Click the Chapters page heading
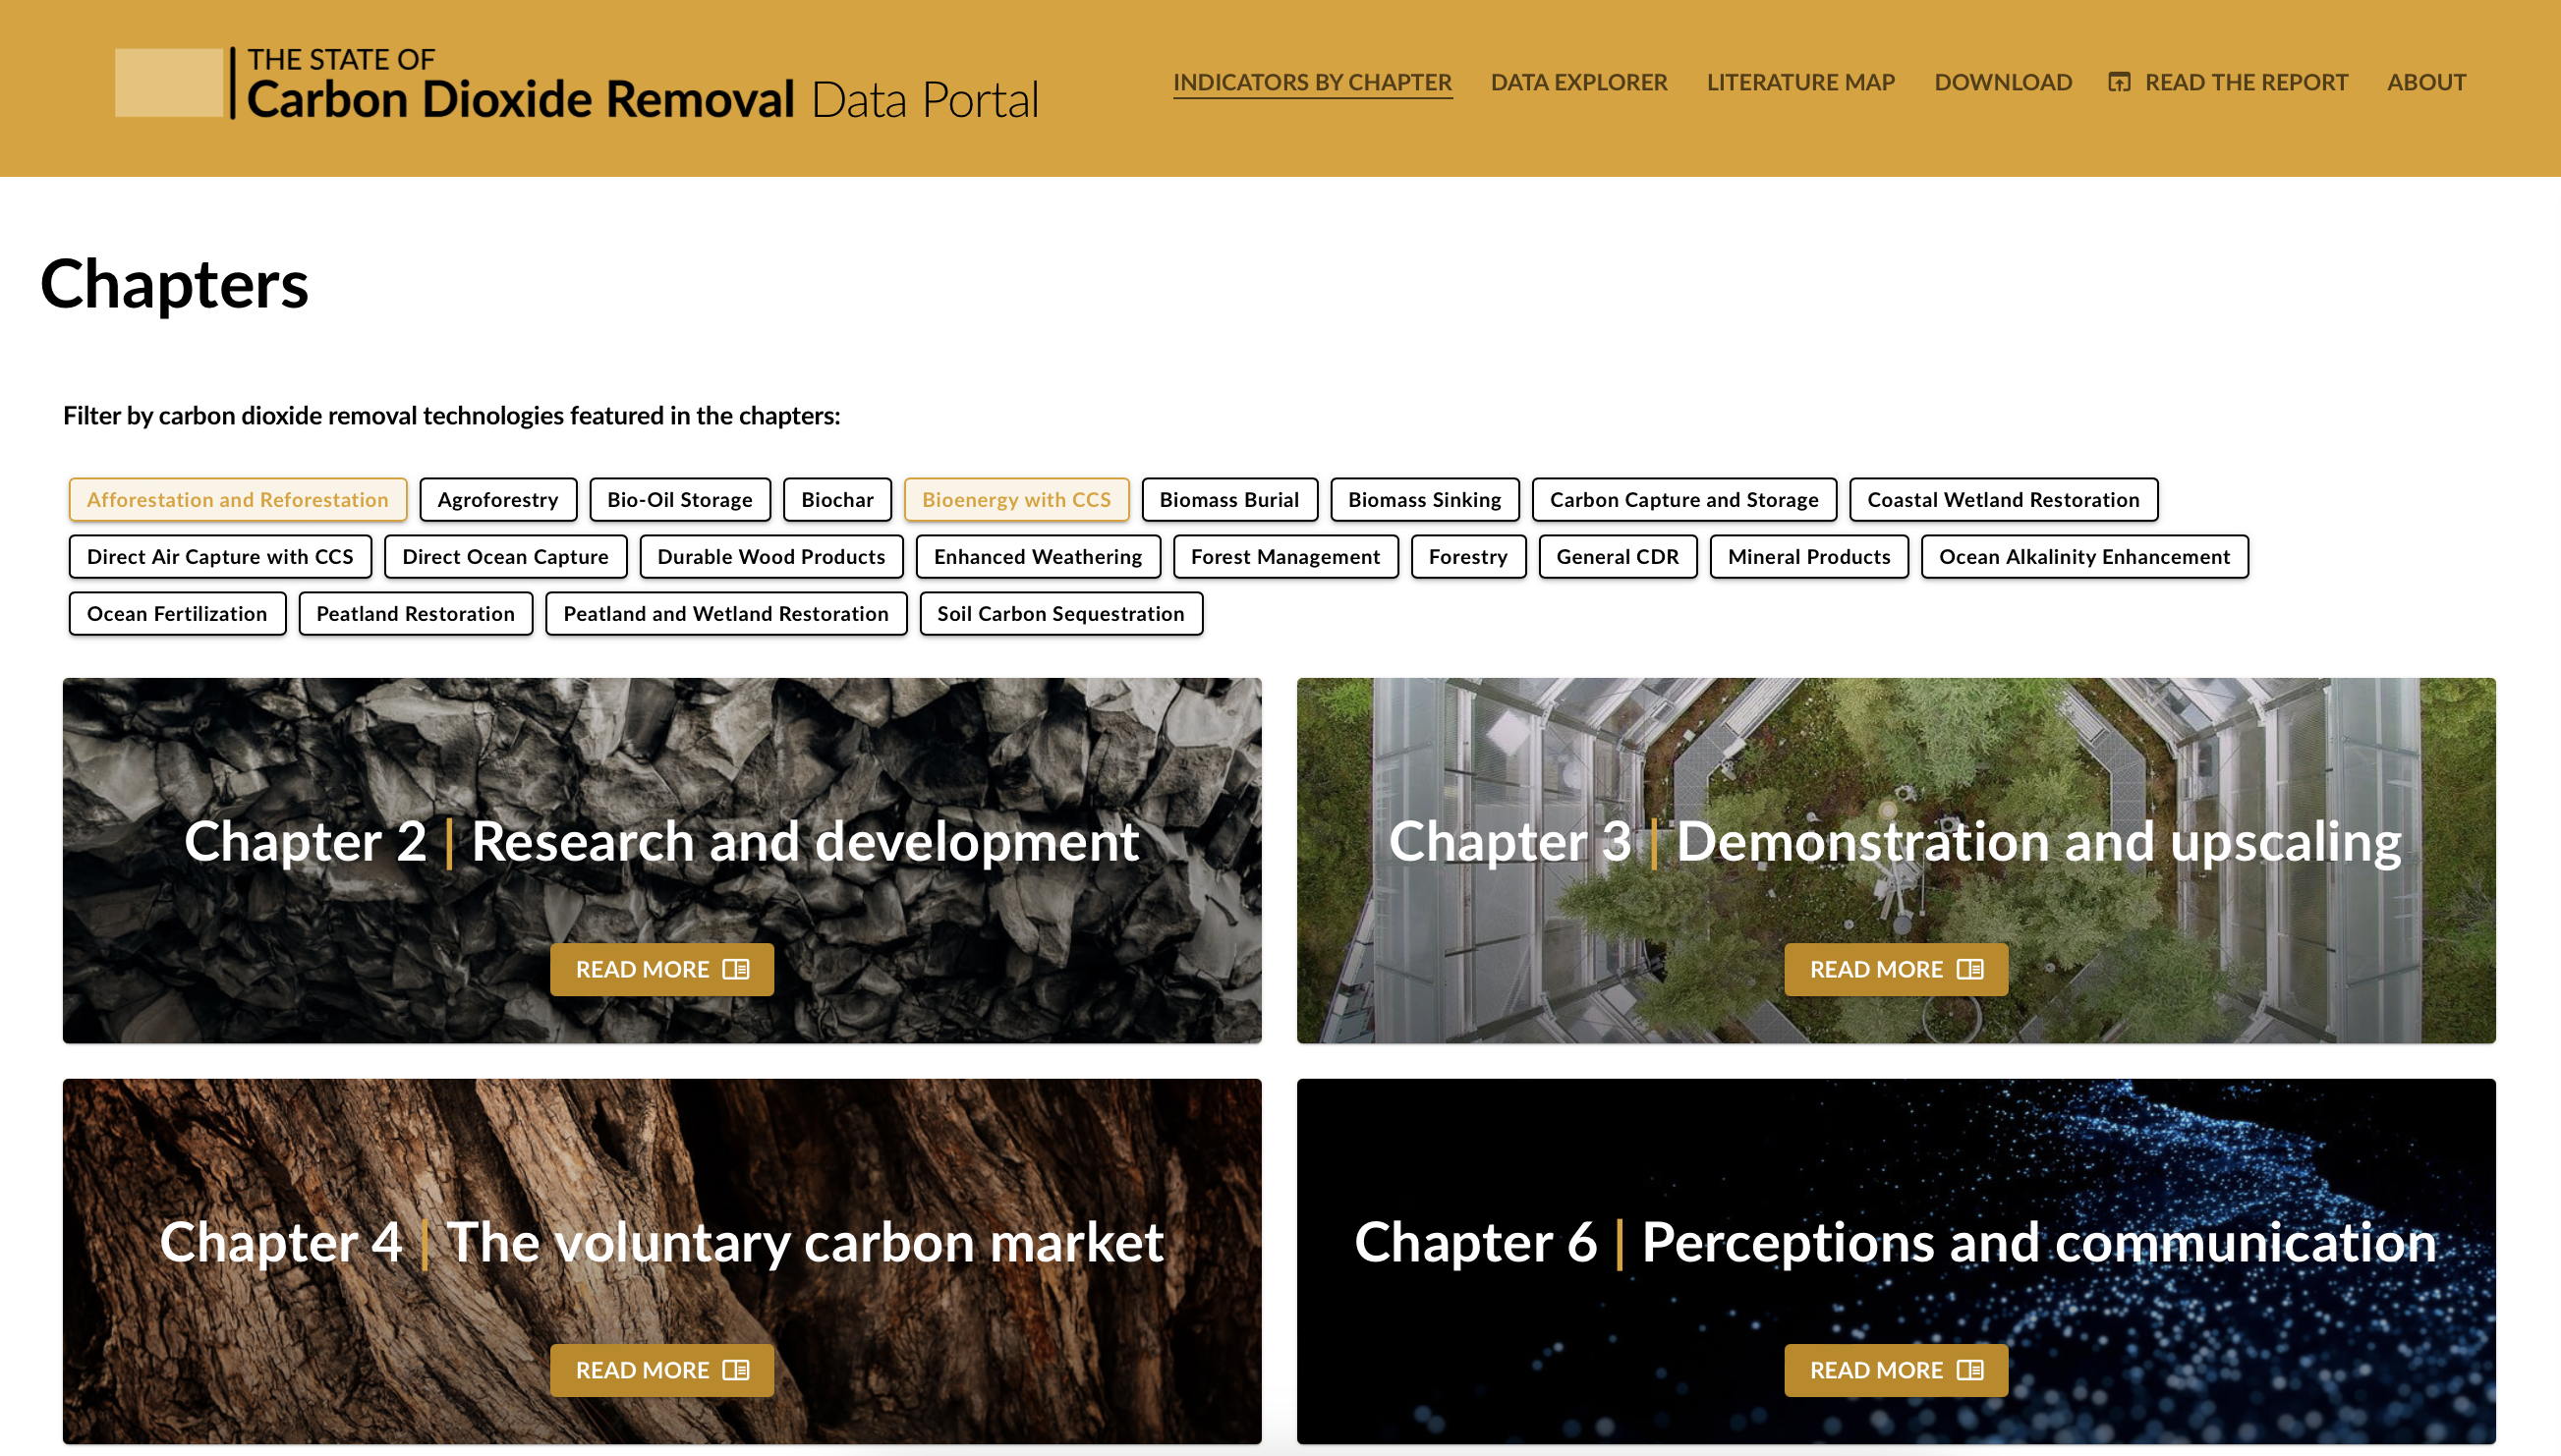 click(x=174, y=284)
